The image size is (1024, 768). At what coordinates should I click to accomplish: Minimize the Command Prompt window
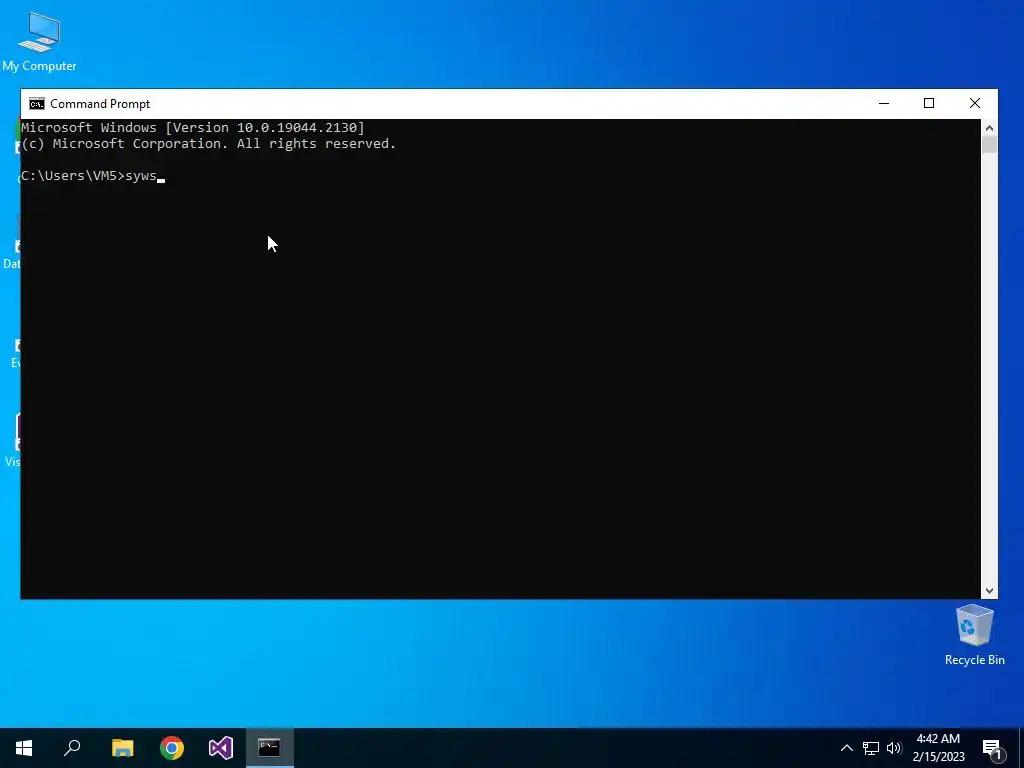coord(884,103)
